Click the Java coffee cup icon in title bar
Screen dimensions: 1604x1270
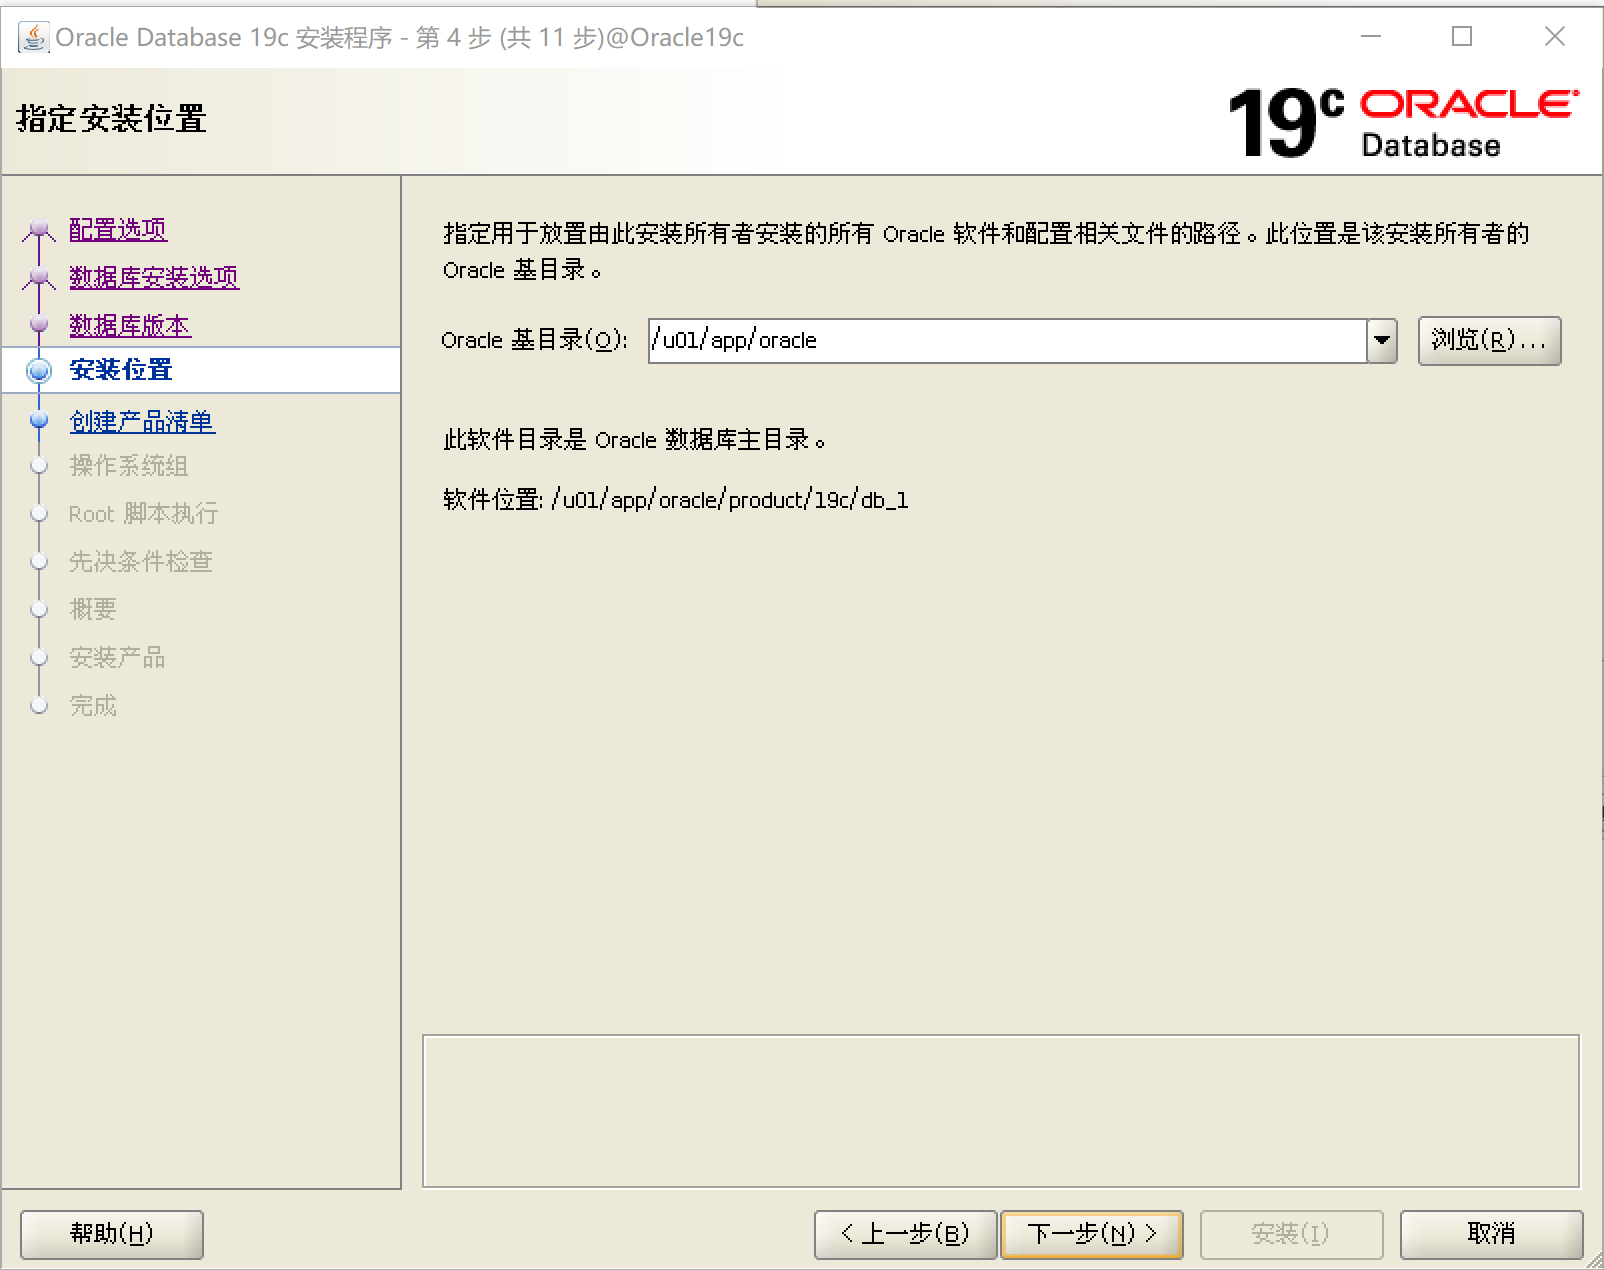pos(33,36)
